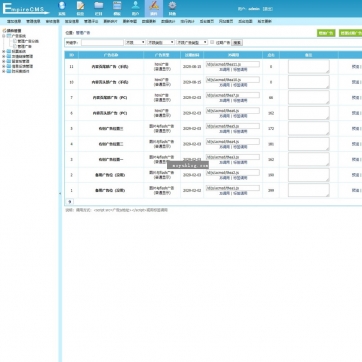
Task: Select 管理广告 under 广告系统 in the tree
Action: (x=24, y=47)
